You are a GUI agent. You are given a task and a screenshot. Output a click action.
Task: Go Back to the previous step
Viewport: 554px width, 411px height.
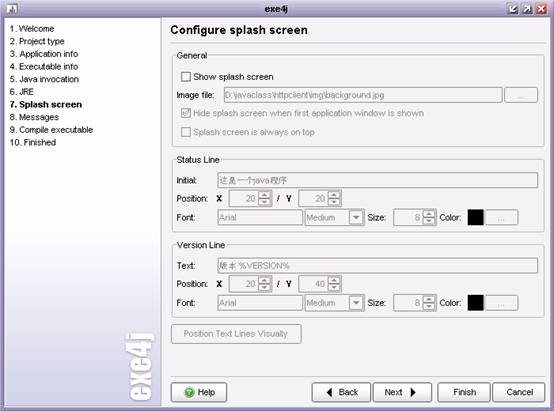[x=341, y=392]
